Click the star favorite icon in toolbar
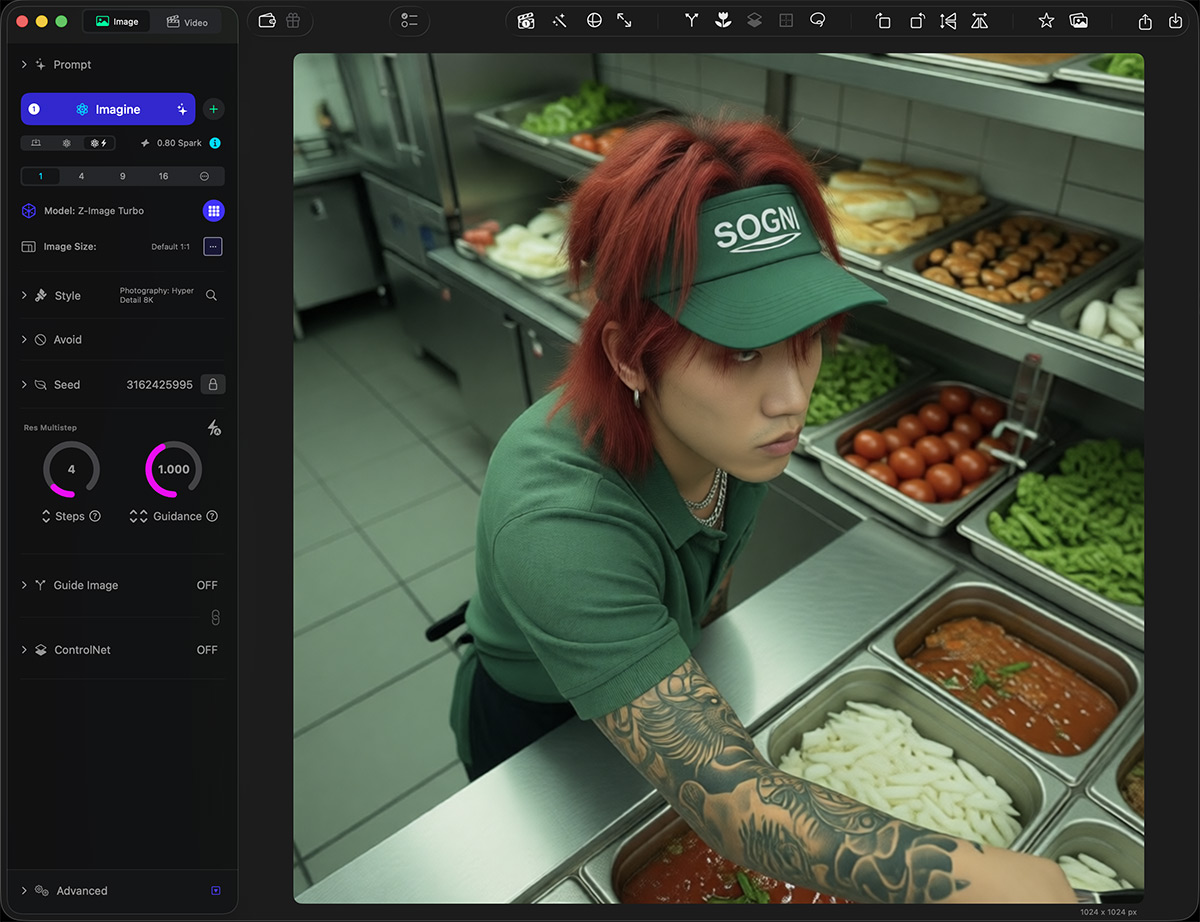 tap(1046, 21)
